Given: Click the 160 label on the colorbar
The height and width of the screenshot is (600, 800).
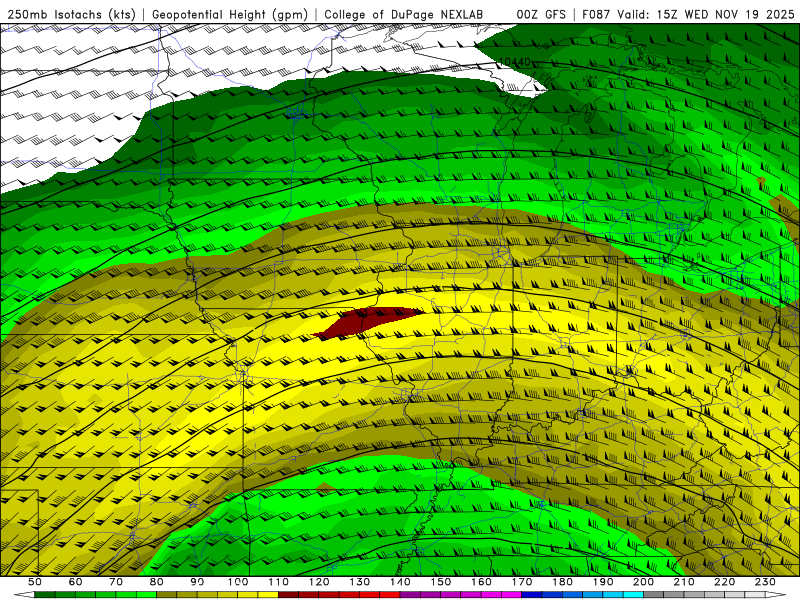Looking at the screenshot, I should (x=482, y=582).
